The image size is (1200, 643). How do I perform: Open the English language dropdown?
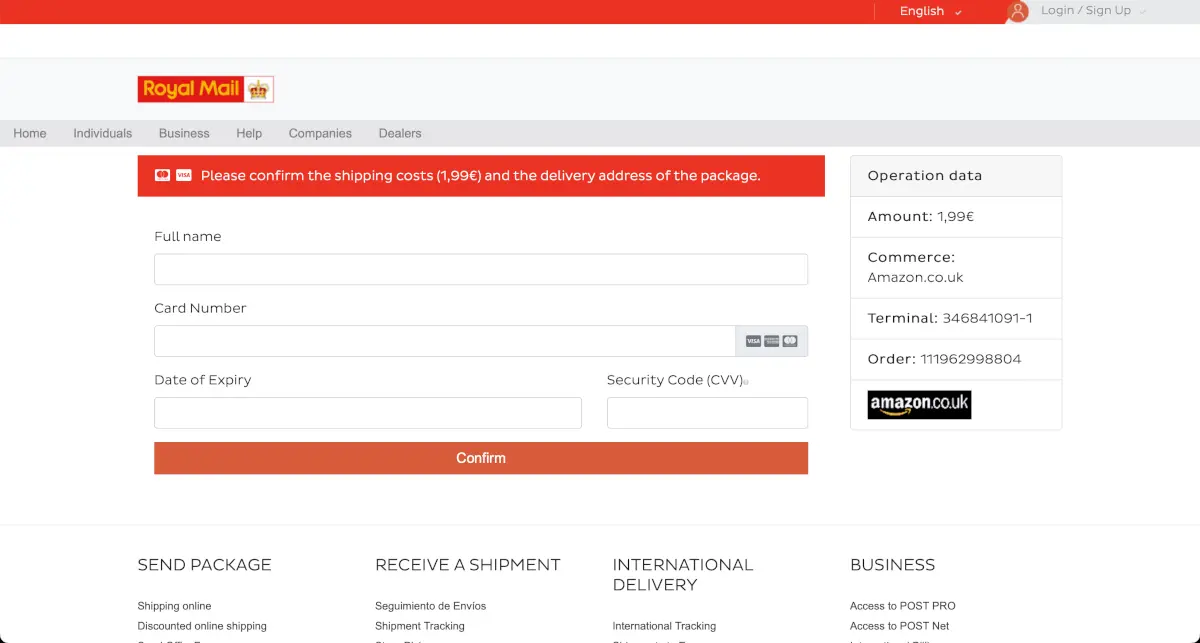click(x=927, y=11)
